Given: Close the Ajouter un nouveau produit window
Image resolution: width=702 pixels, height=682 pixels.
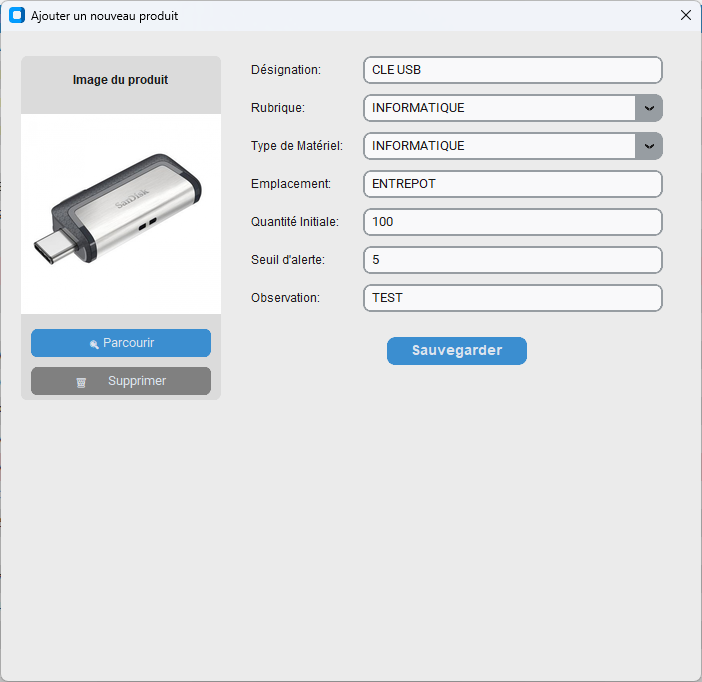Looking at the screenshot, I should tap(685, 16).
